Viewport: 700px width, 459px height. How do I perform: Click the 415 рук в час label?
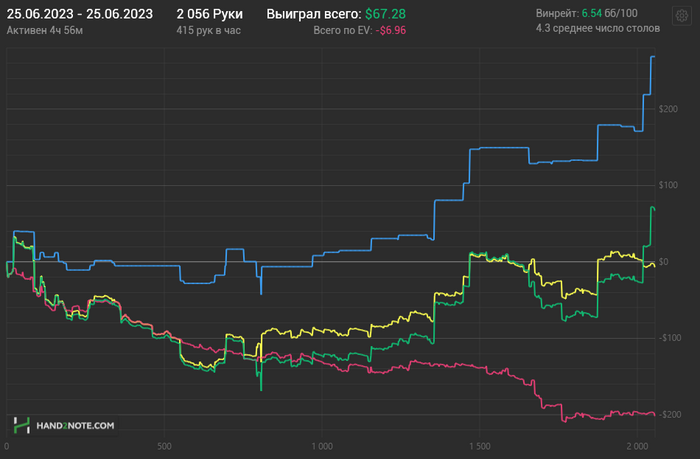coord(208,30)
